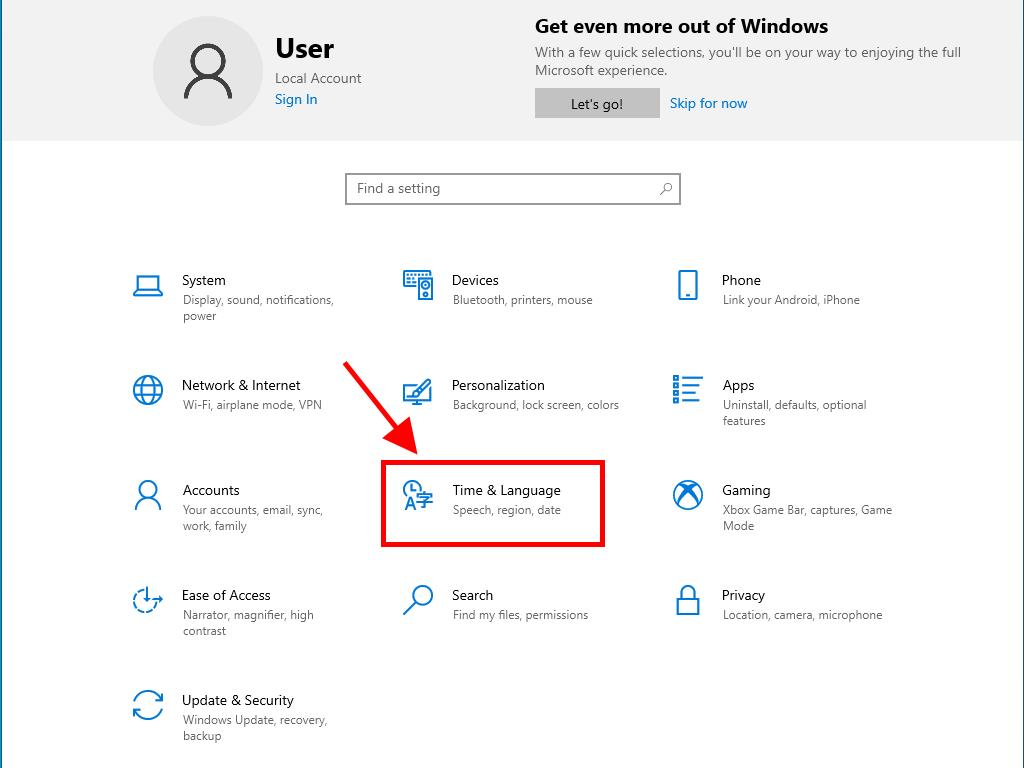Click the Skip for now link
Image resolution: width=1024 pixels, height=768 pixels.
708,103
